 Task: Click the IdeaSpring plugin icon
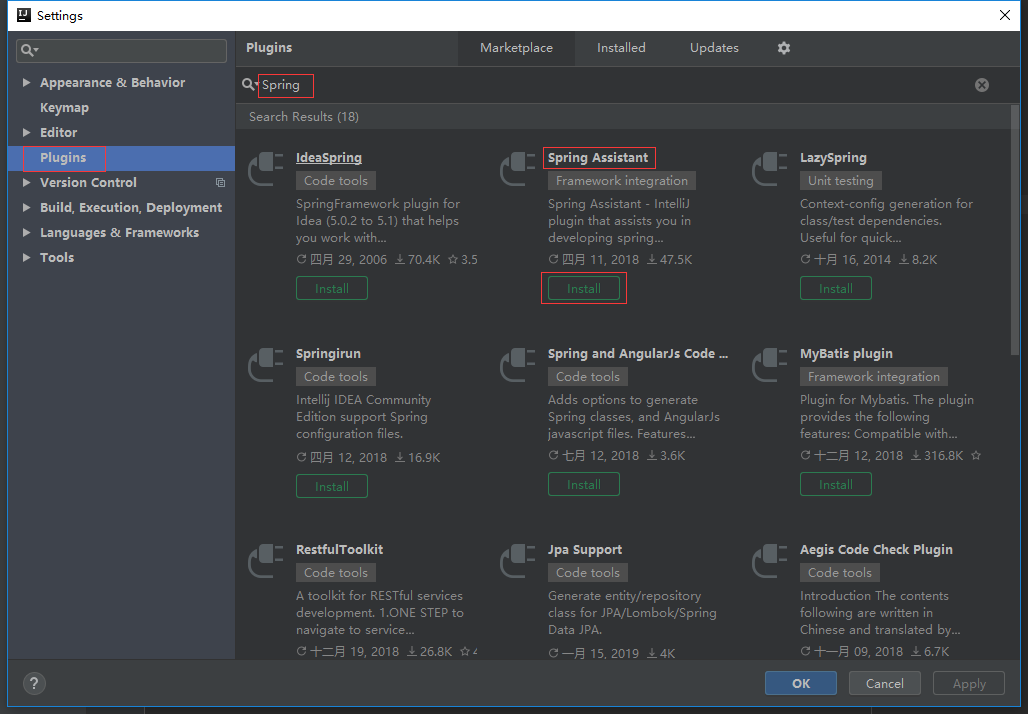[x=266, y=168]
